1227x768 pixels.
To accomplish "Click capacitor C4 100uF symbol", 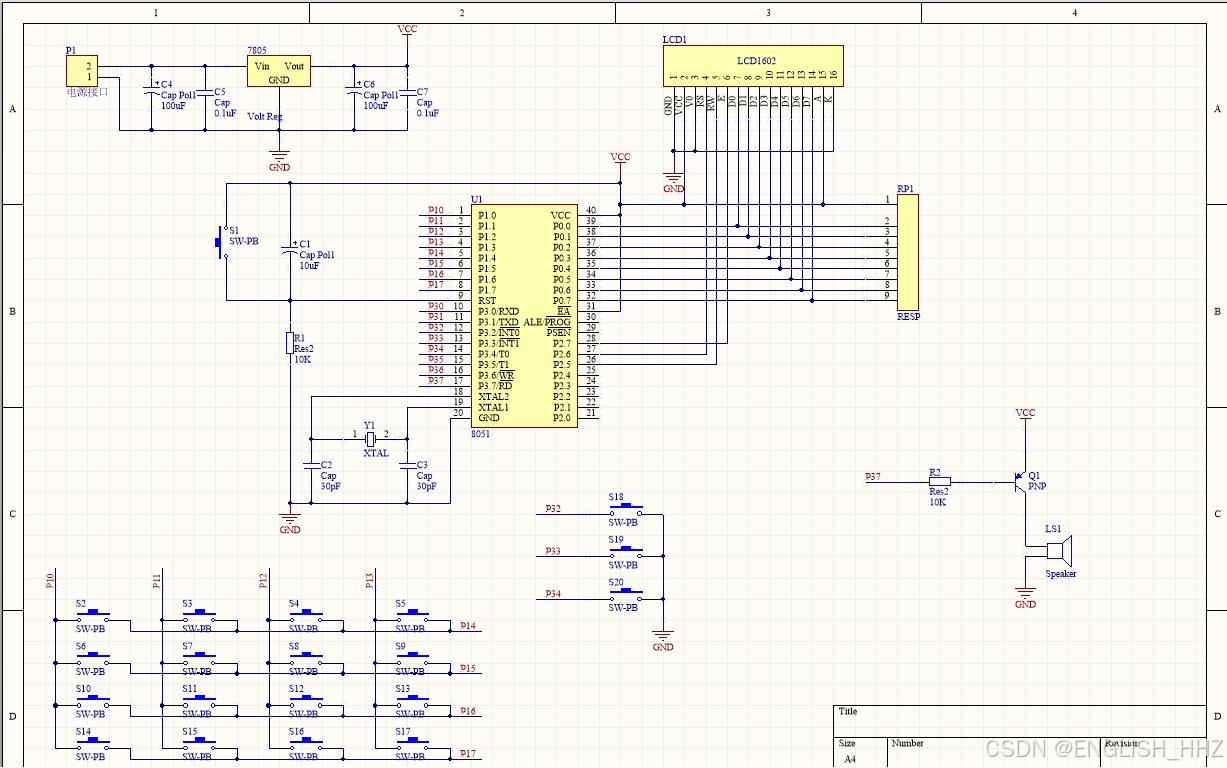I will pyautogui.click(x=152, y=92).
